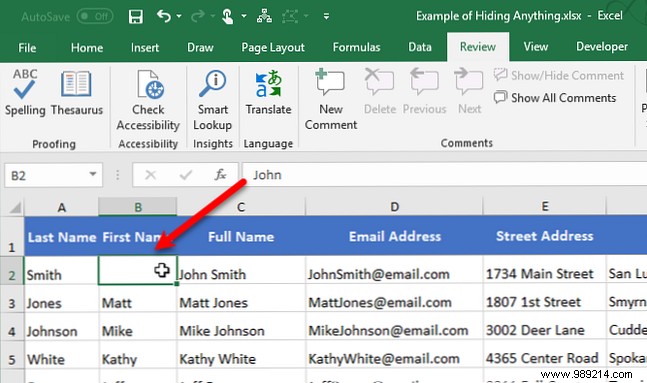Click the hierarchy diagram icon in the Quick Access Toolbar

264,17
